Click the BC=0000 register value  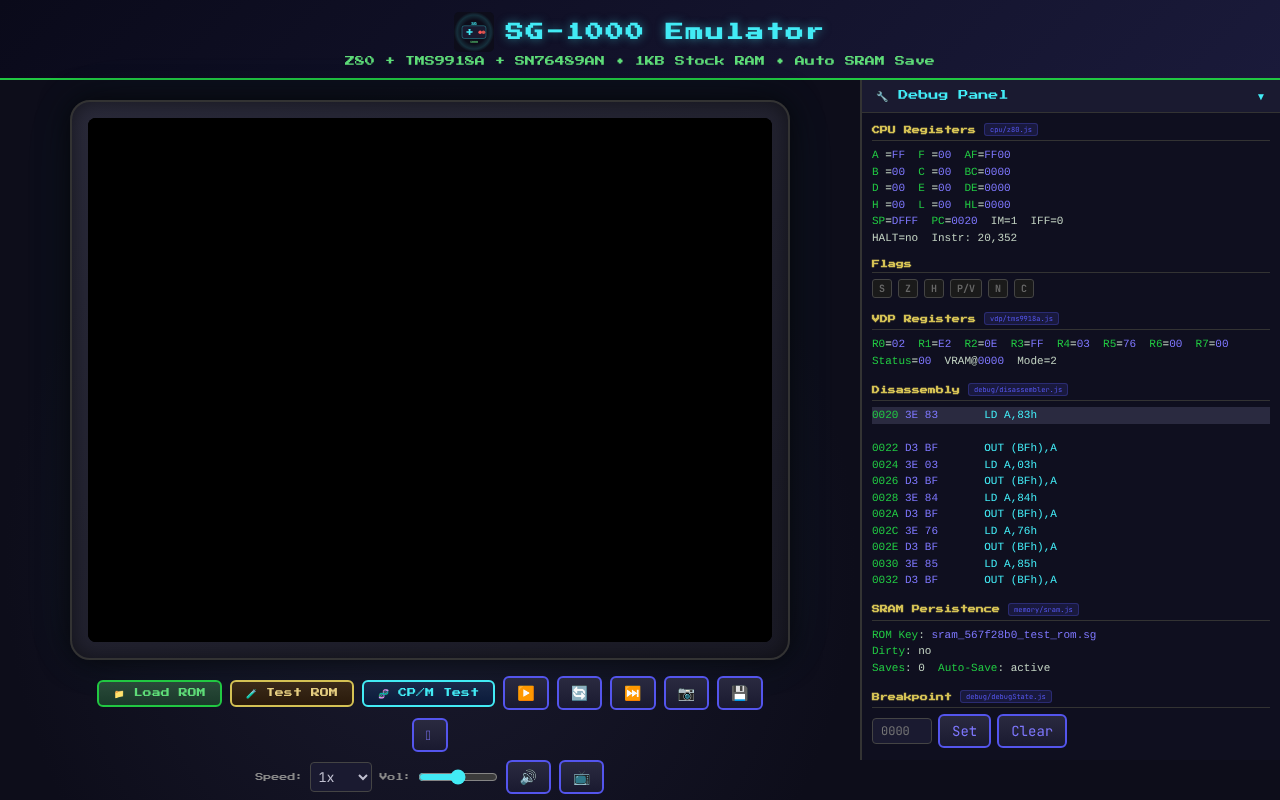(988, 172)
